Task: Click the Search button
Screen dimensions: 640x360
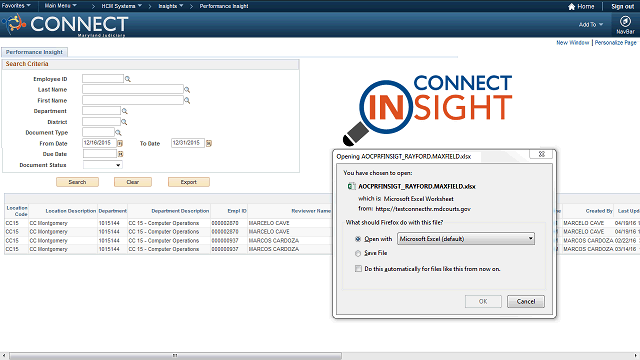Action: coord(77,182)
